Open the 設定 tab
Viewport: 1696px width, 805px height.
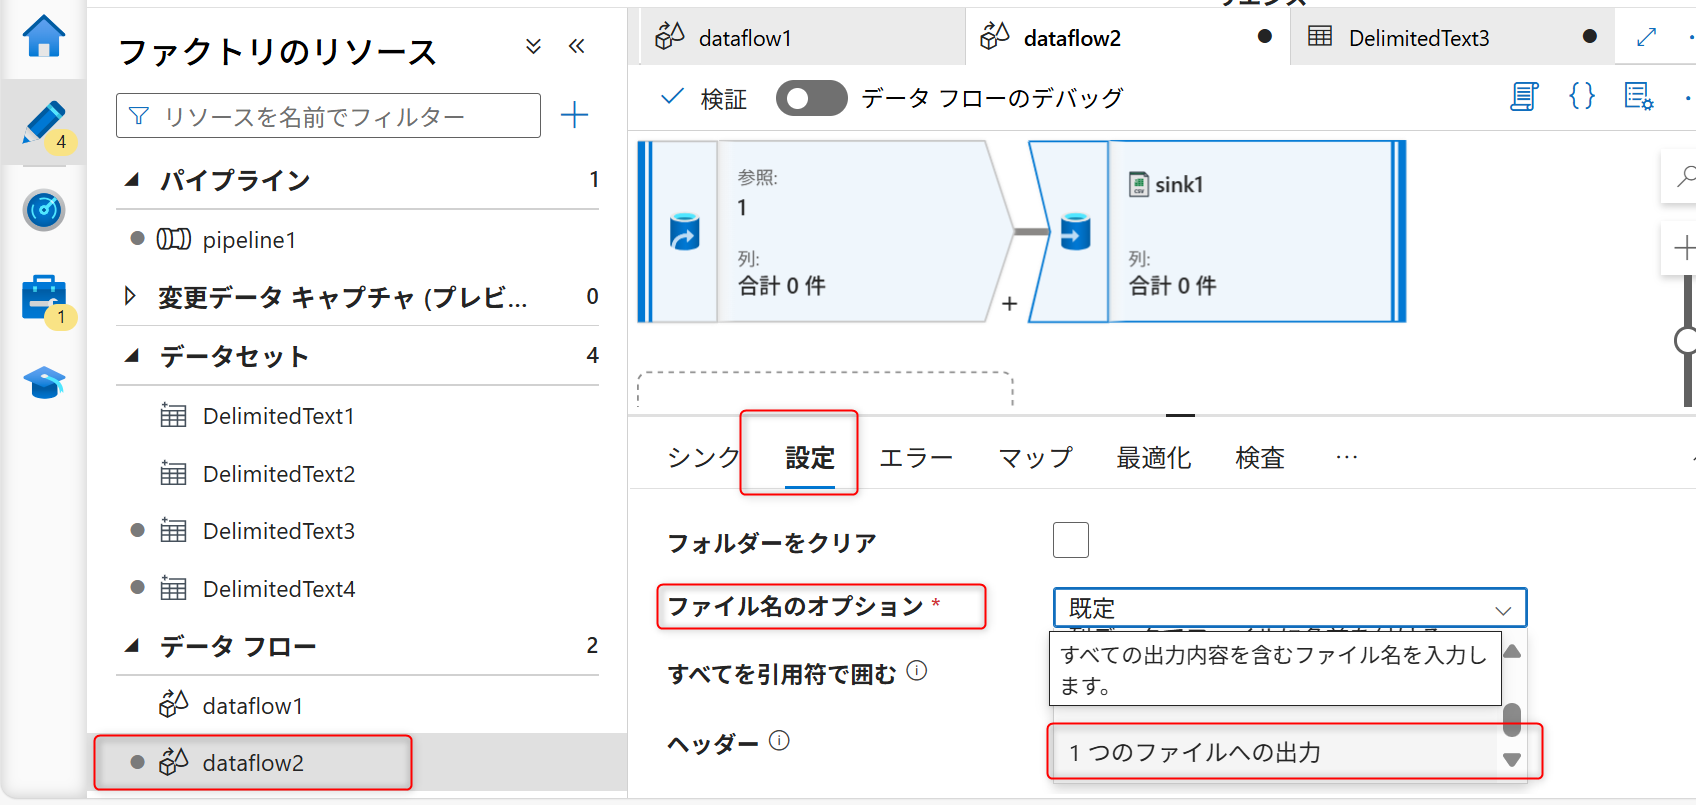pos(810,458)
